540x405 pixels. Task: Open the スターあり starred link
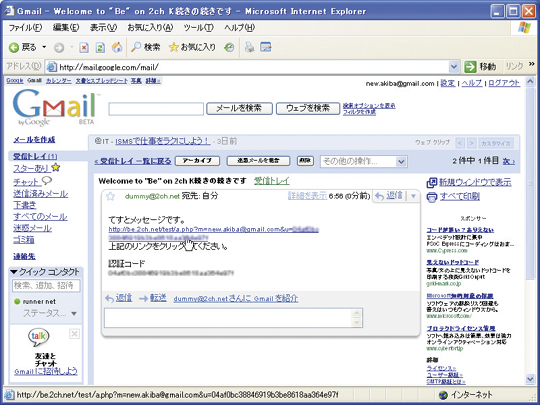coord(32,168)
